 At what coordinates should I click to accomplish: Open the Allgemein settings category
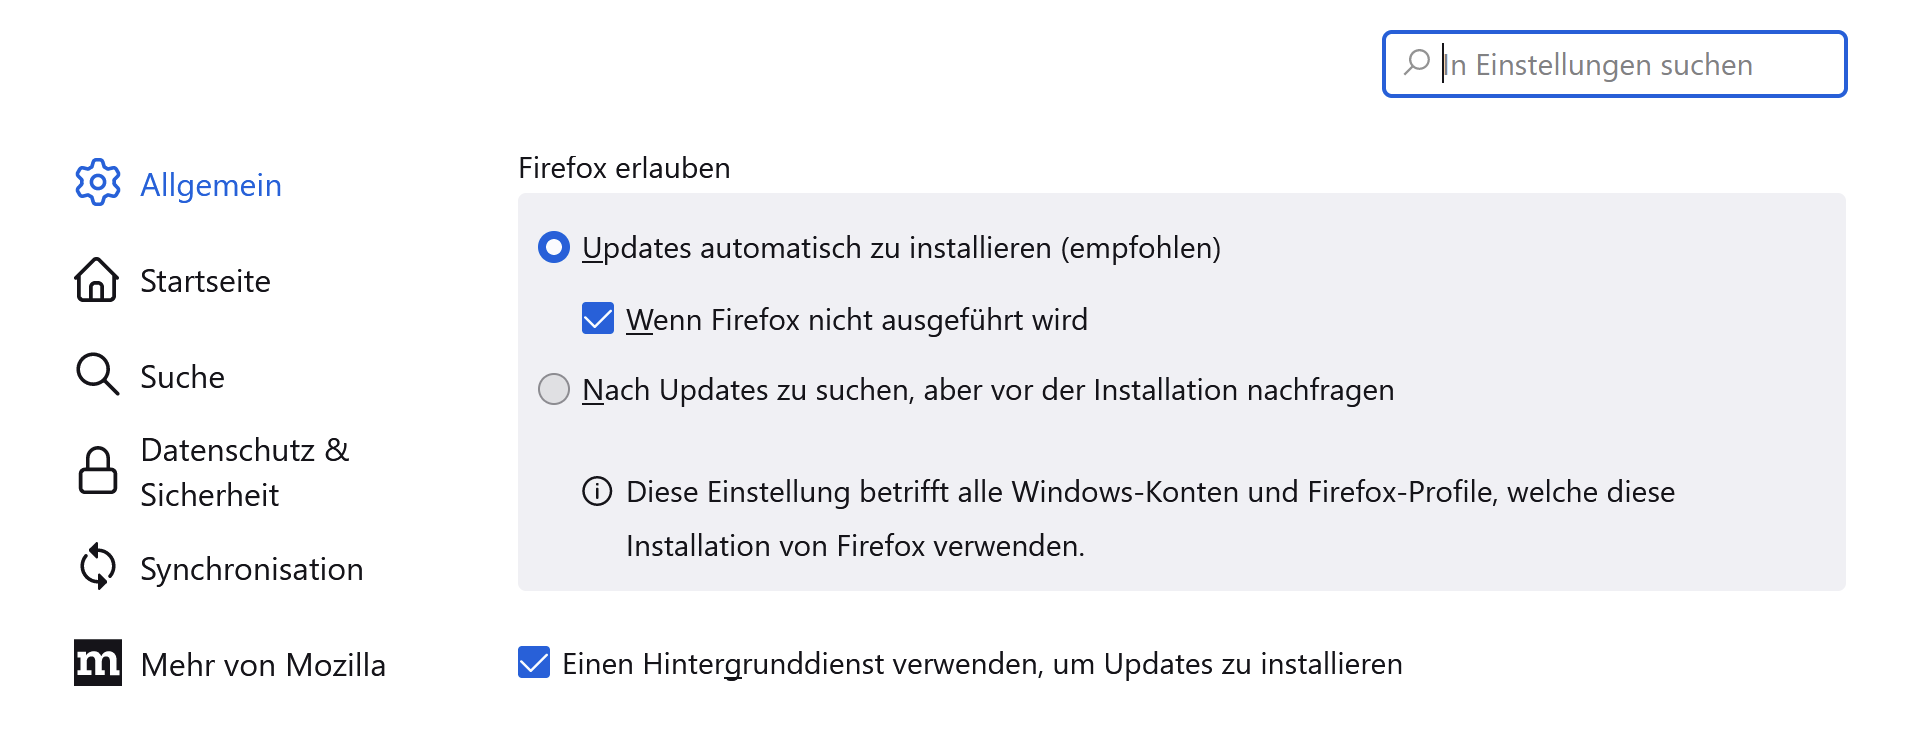(211, 185)
